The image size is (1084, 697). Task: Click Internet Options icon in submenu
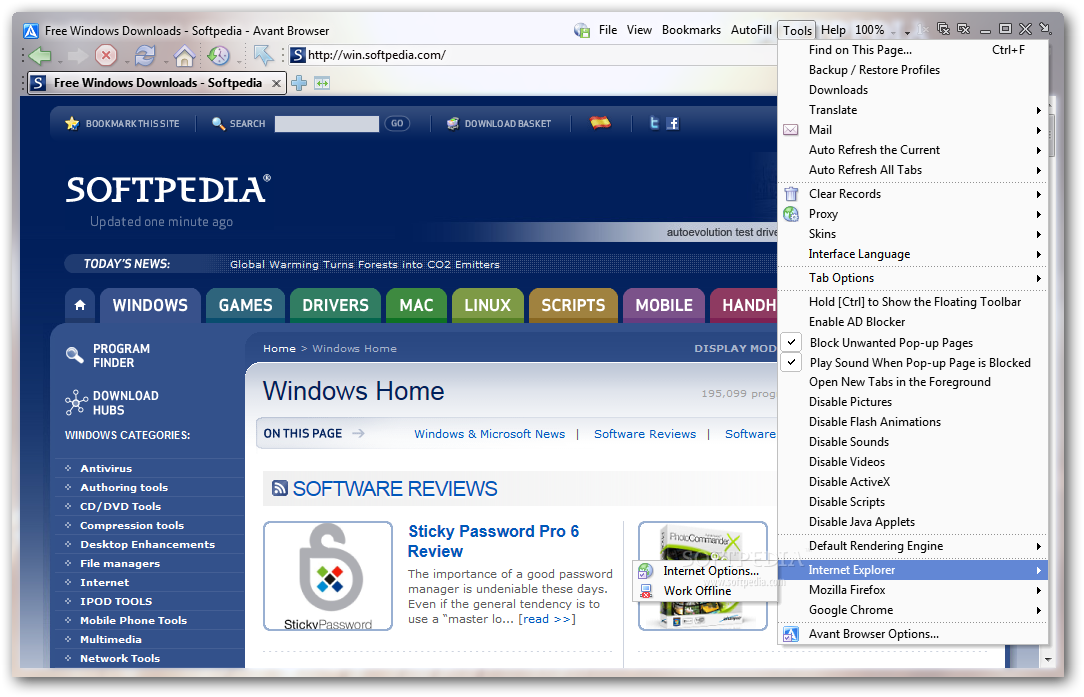(x=646, y=571)
